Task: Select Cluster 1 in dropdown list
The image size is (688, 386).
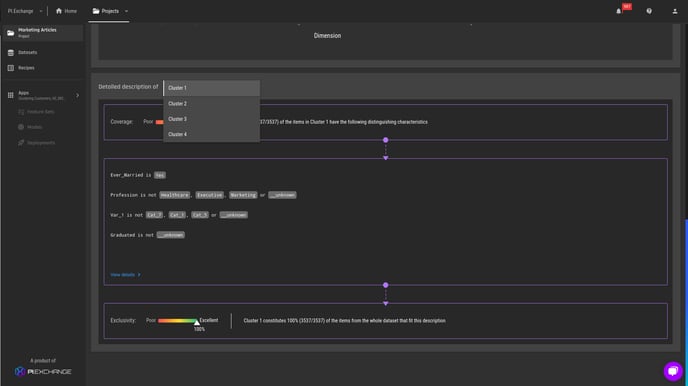Action: tap(211, 88)
